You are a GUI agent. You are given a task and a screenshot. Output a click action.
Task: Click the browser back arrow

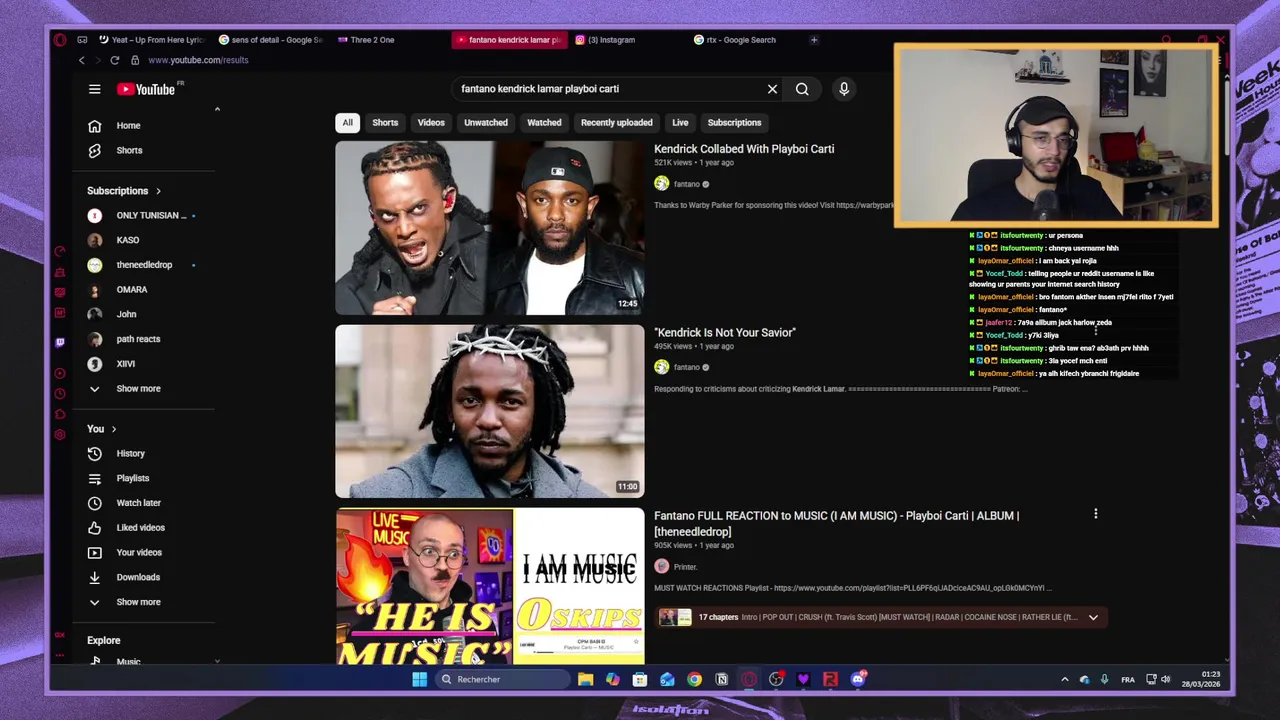pos(82,60)
